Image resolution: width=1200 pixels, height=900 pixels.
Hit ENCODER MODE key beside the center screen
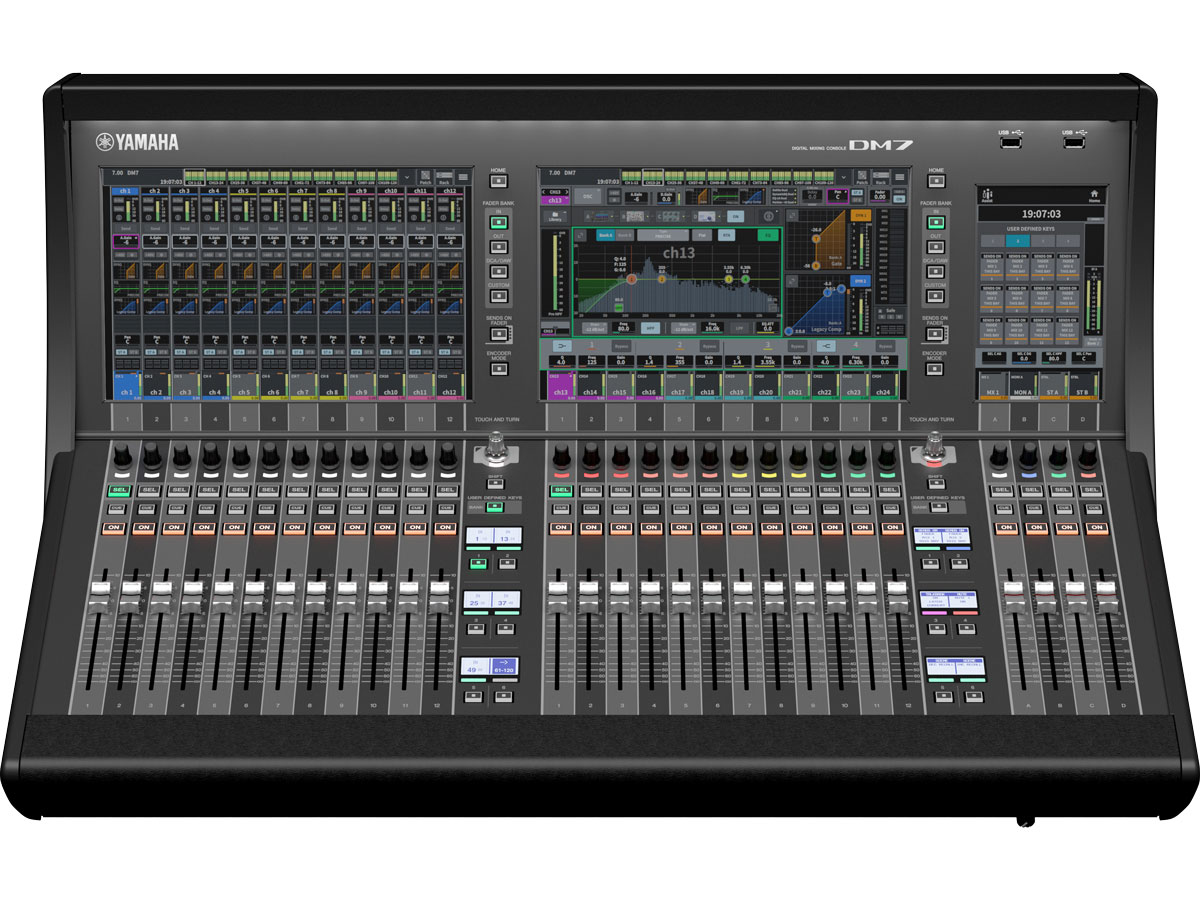(x=936, y=368)
